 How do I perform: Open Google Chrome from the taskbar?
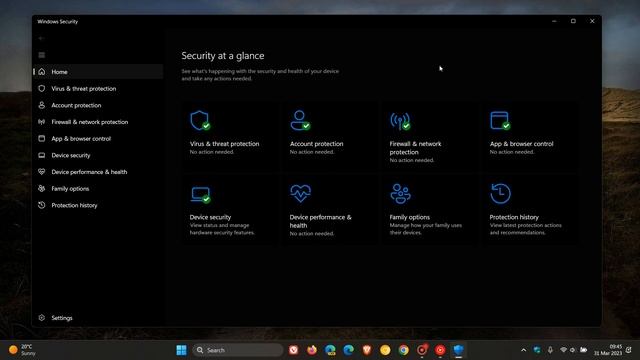(403, 350)
